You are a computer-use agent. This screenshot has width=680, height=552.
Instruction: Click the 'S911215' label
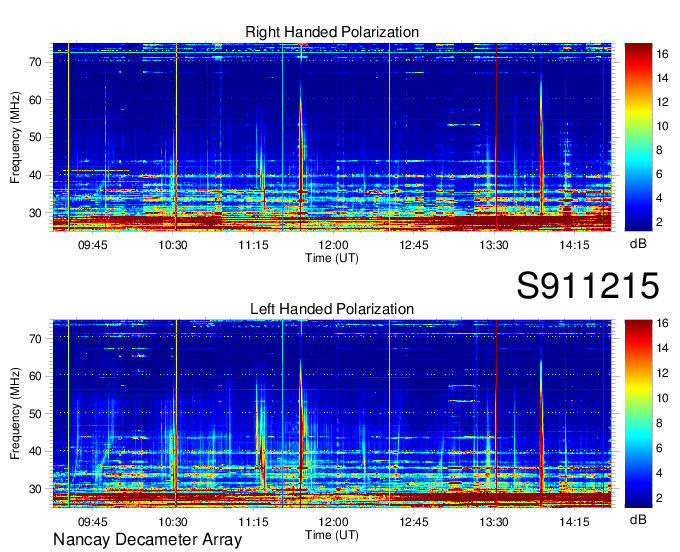pos(588,286)
